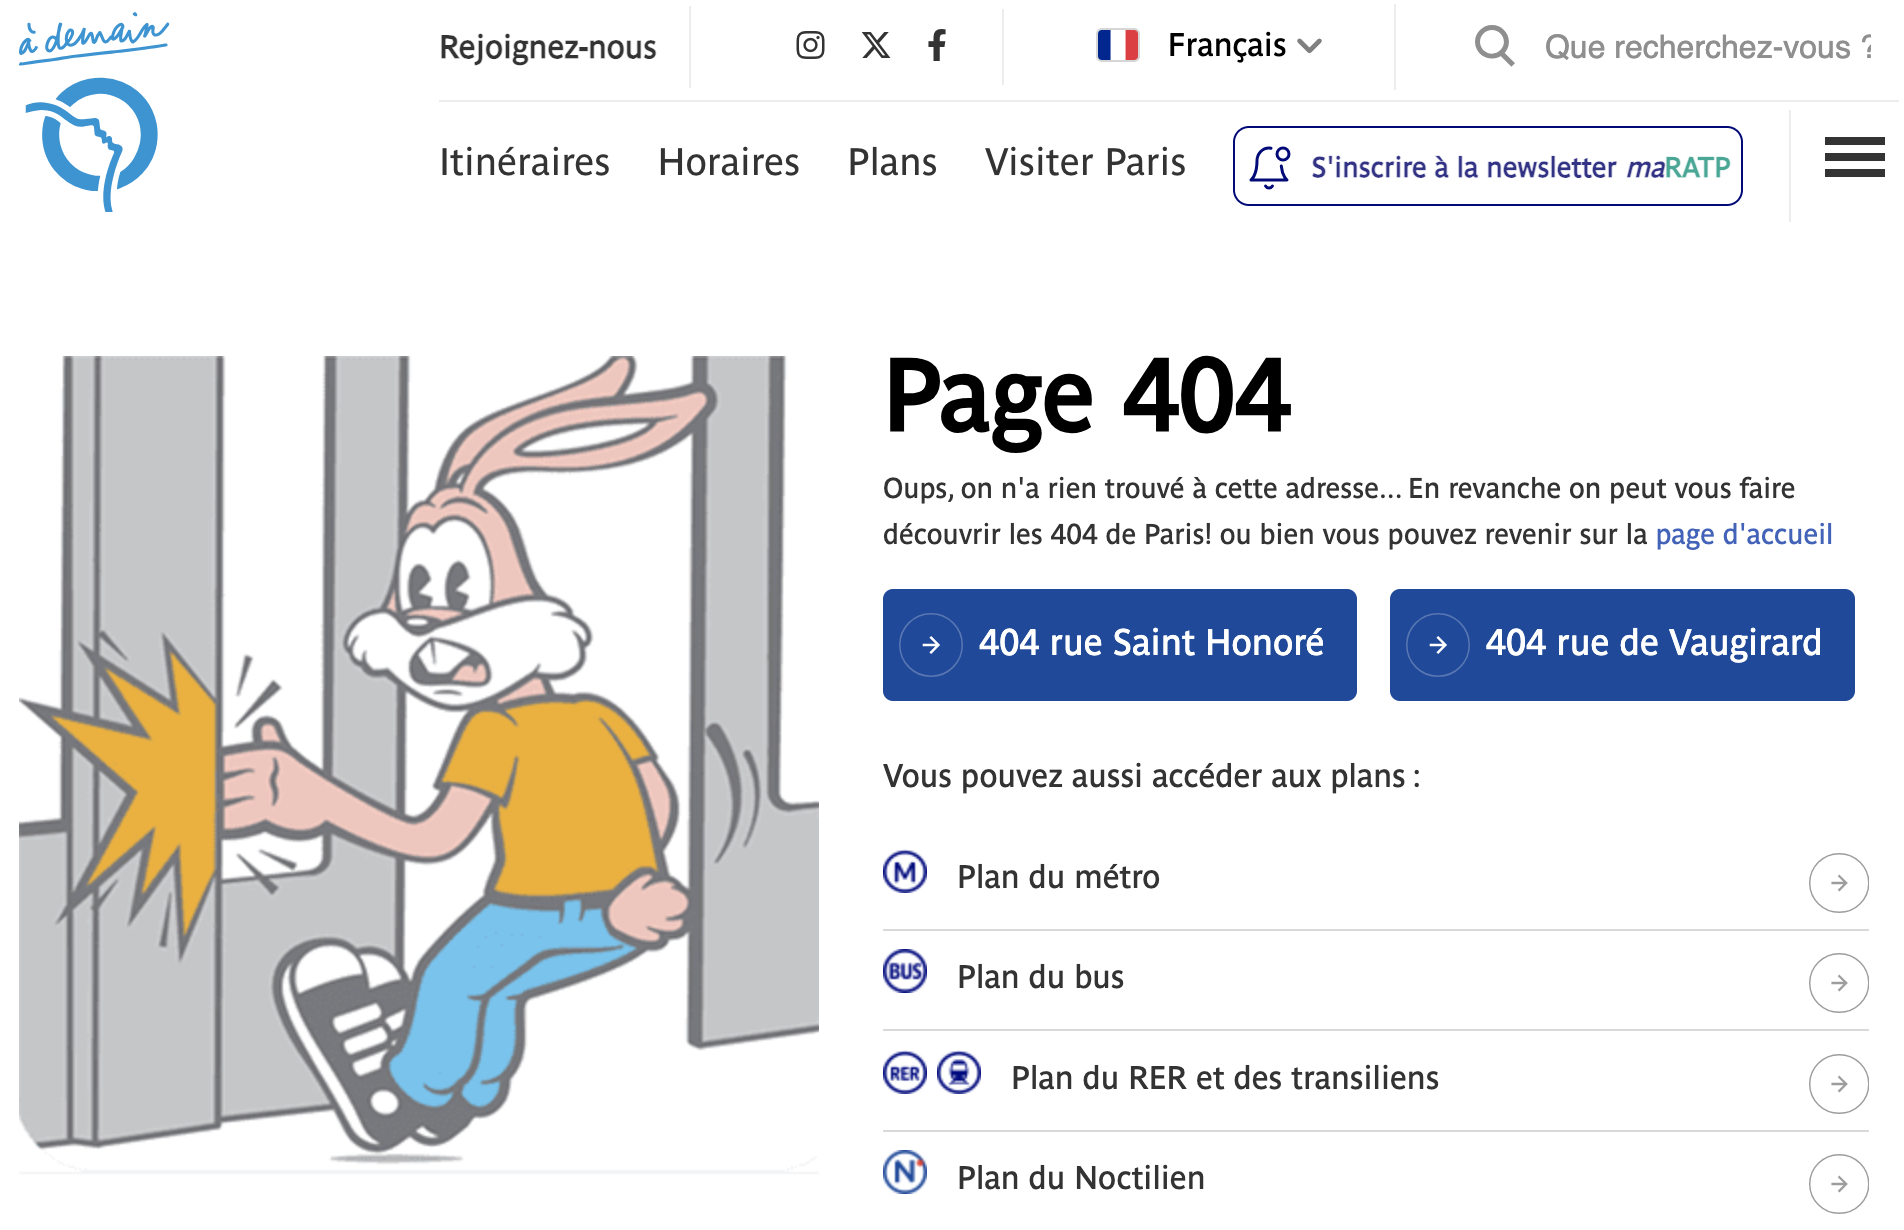Click arrow next to Plan du Noctilien
Screen dimensions: 1904x1230
(x=1839, y=1184)
